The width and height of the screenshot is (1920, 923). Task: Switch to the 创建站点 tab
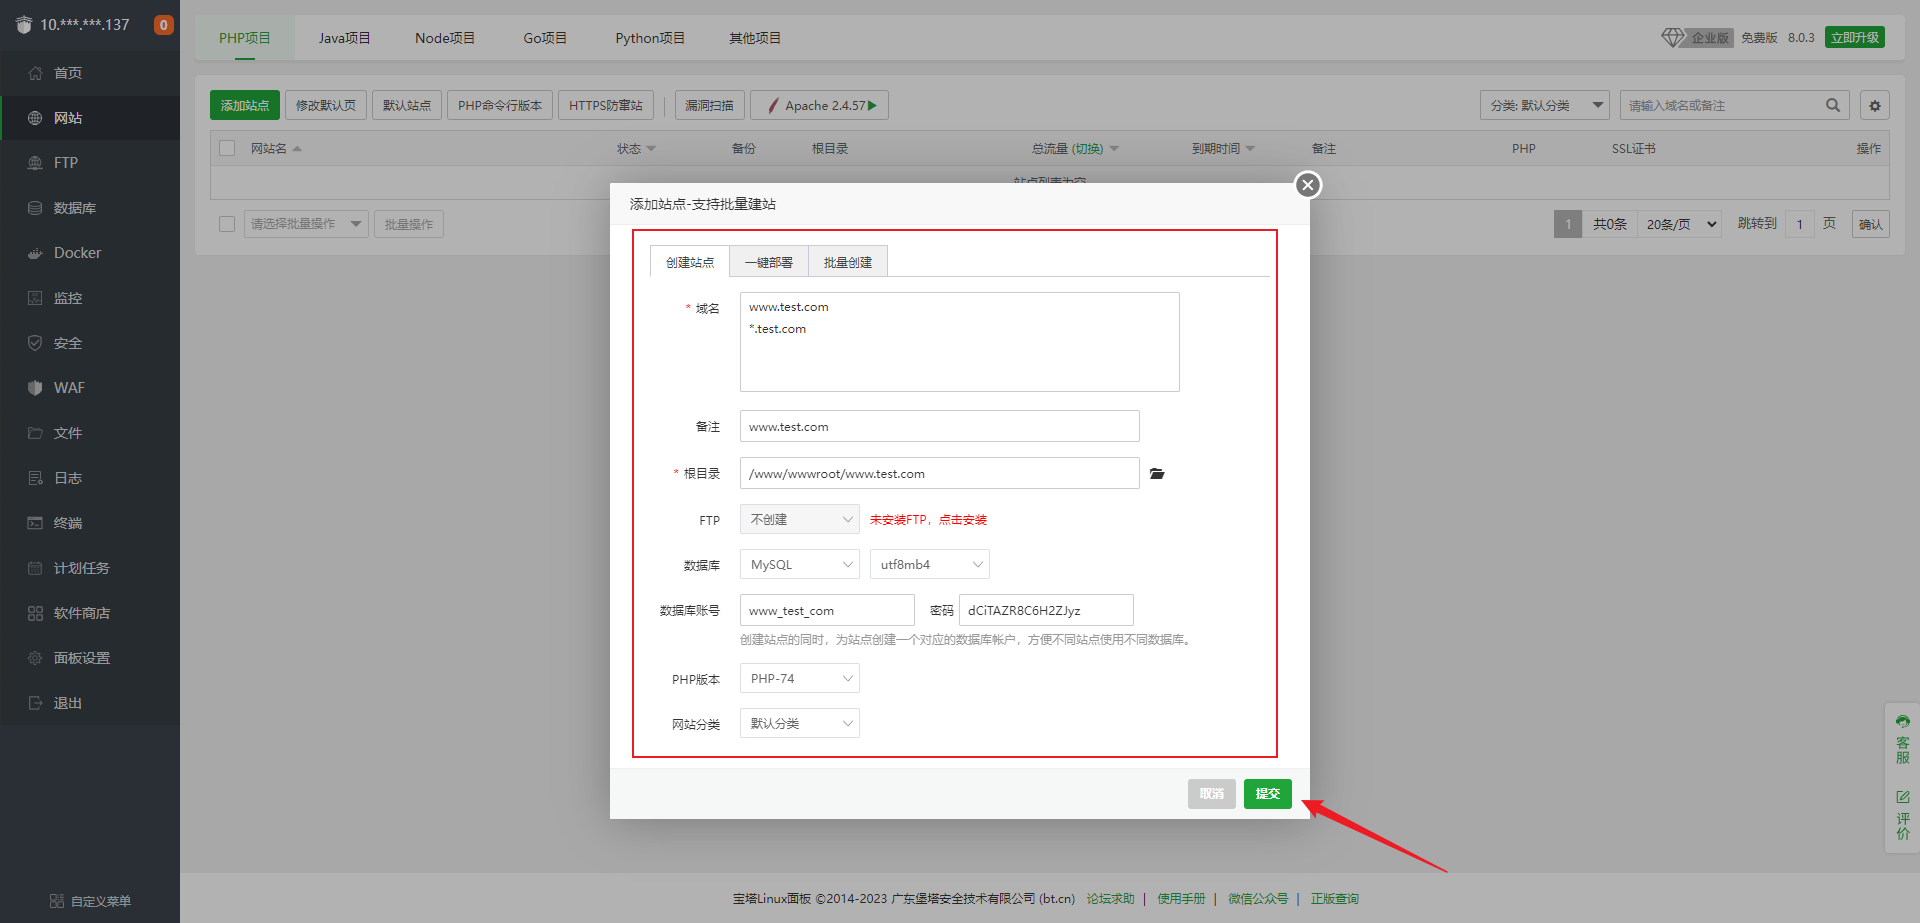[x=690, y=262]
